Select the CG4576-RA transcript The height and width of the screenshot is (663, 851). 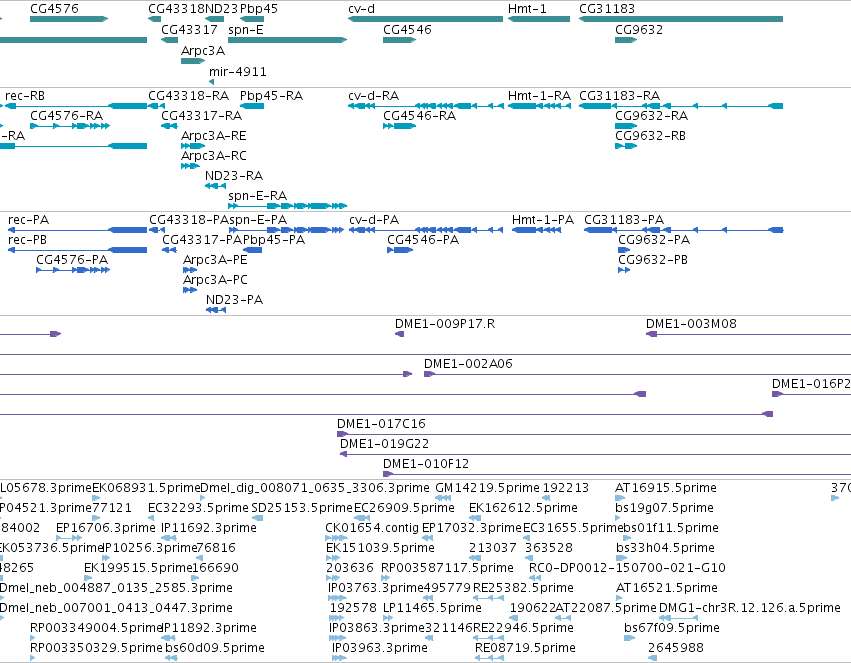click(70, 126)
